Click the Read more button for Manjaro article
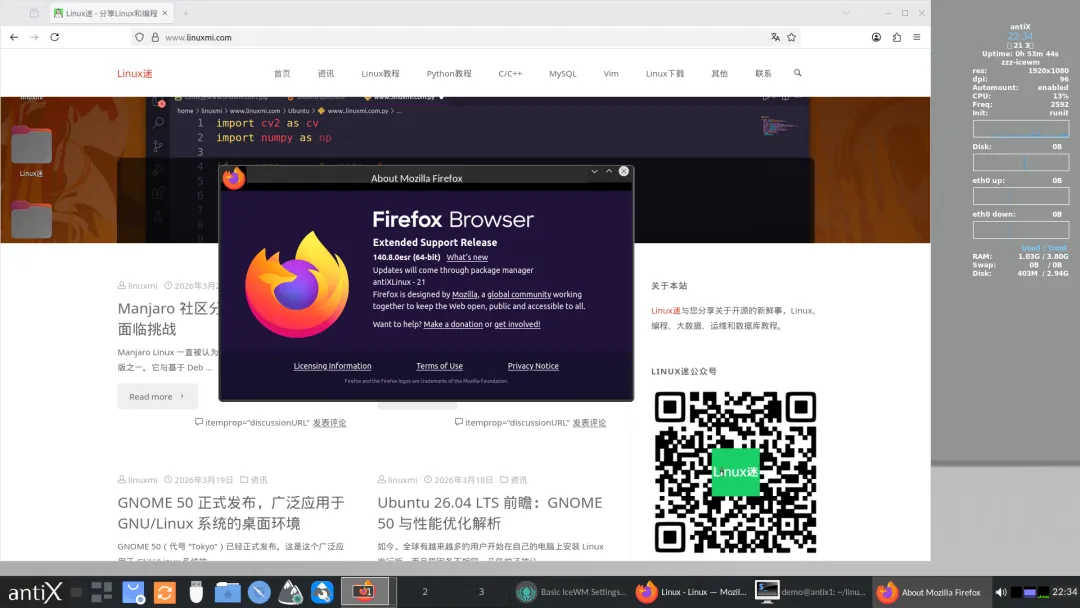 (x=157, y=397)
